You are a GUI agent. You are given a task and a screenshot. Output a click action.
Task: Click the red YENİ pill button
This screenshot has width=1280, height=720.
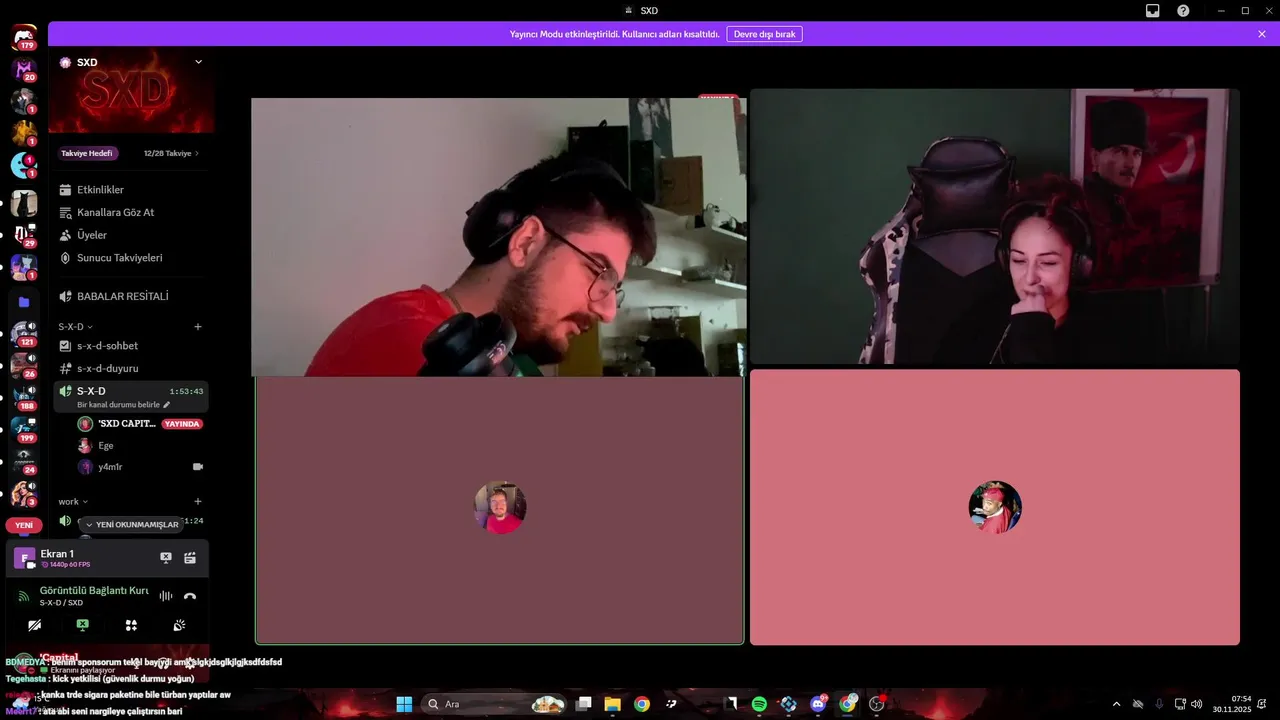click(24, 525)
